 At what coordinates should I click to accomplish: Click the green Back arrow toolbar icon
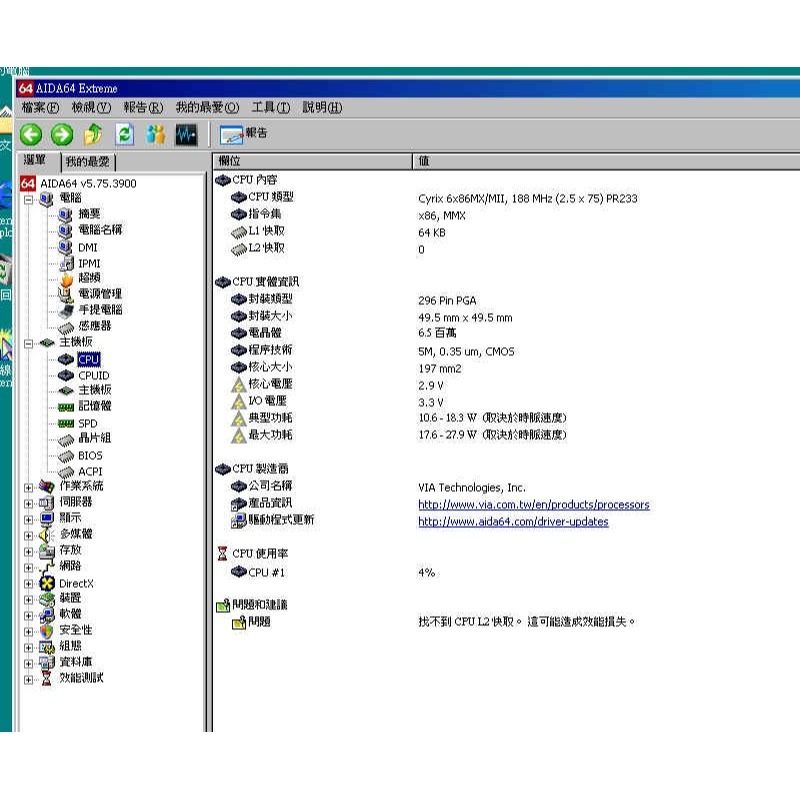31,135
